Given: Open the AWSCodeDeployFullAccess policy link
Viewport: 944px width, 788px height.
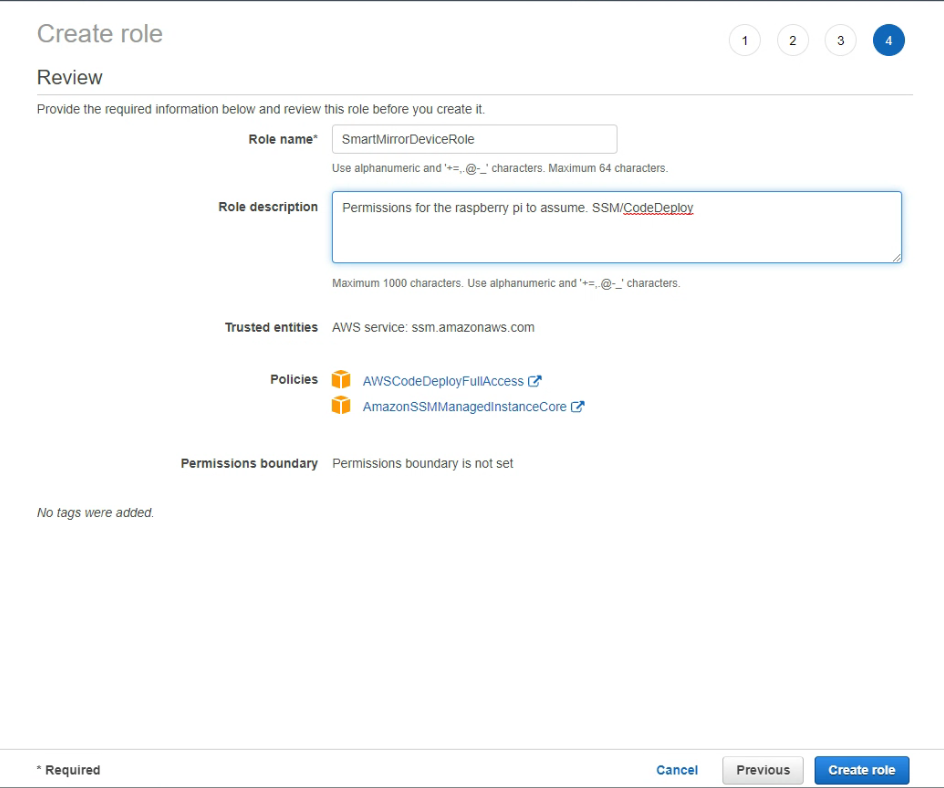Looking at the screenshot, I should pos(443,381).
